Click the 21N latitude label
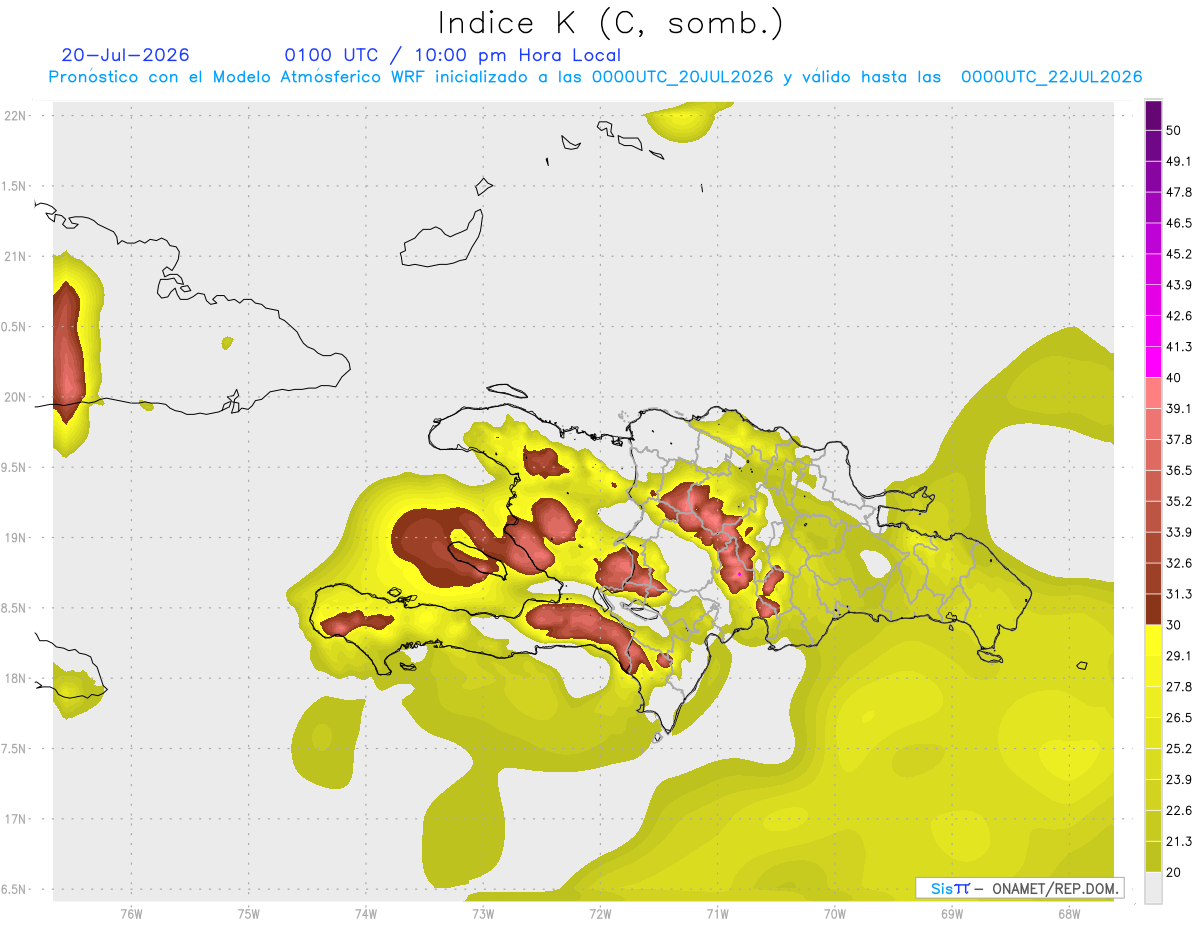1200x927 pixels. [x=16, y=256]
